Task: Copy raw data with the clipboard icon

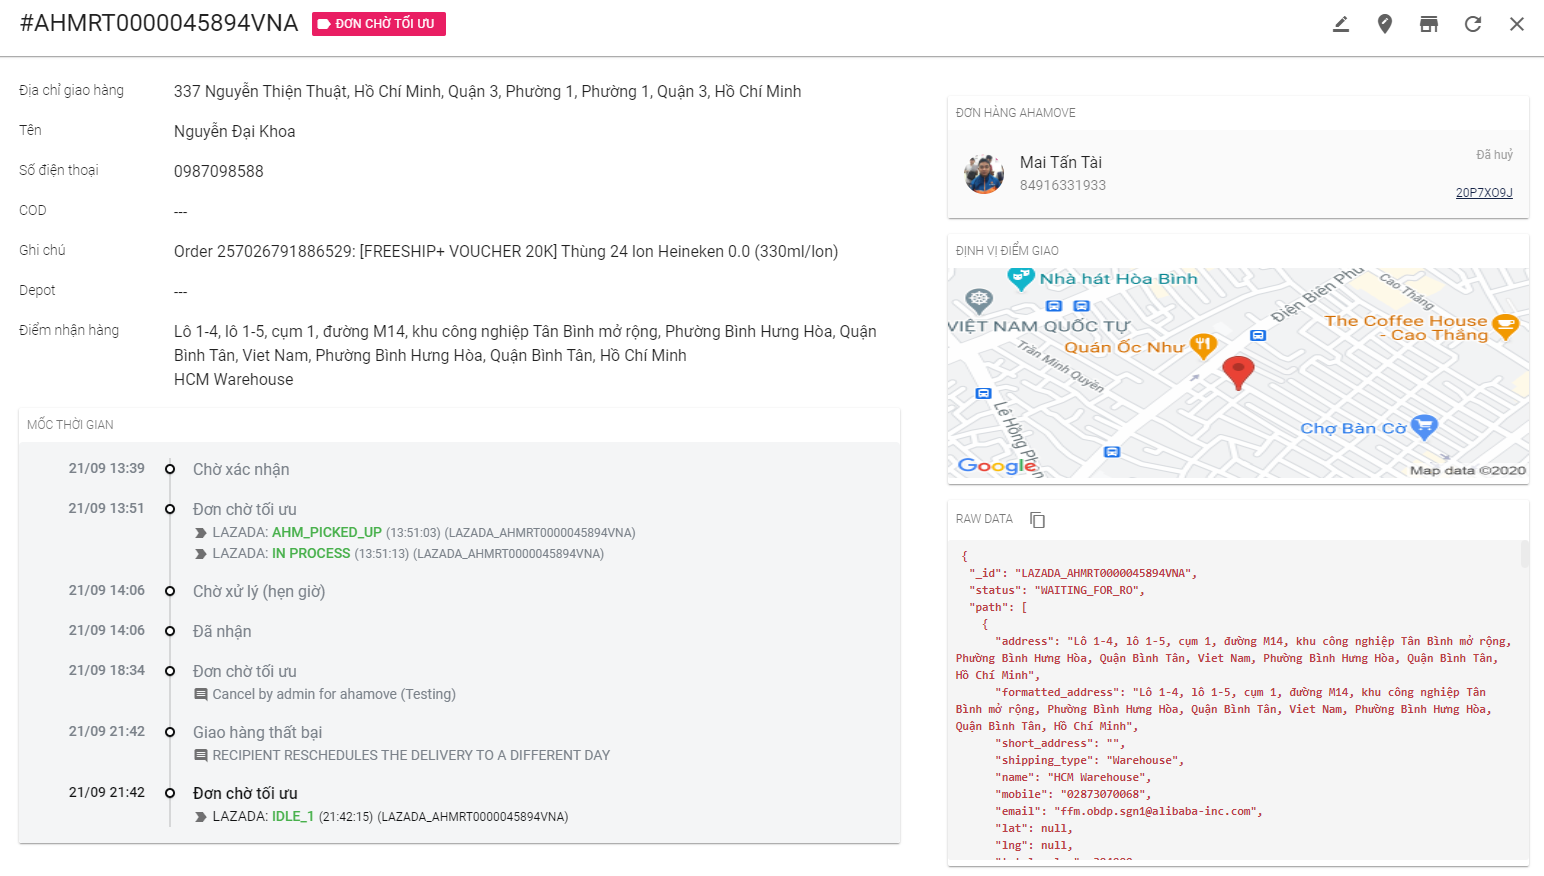Action: (x=1038, y=520)
